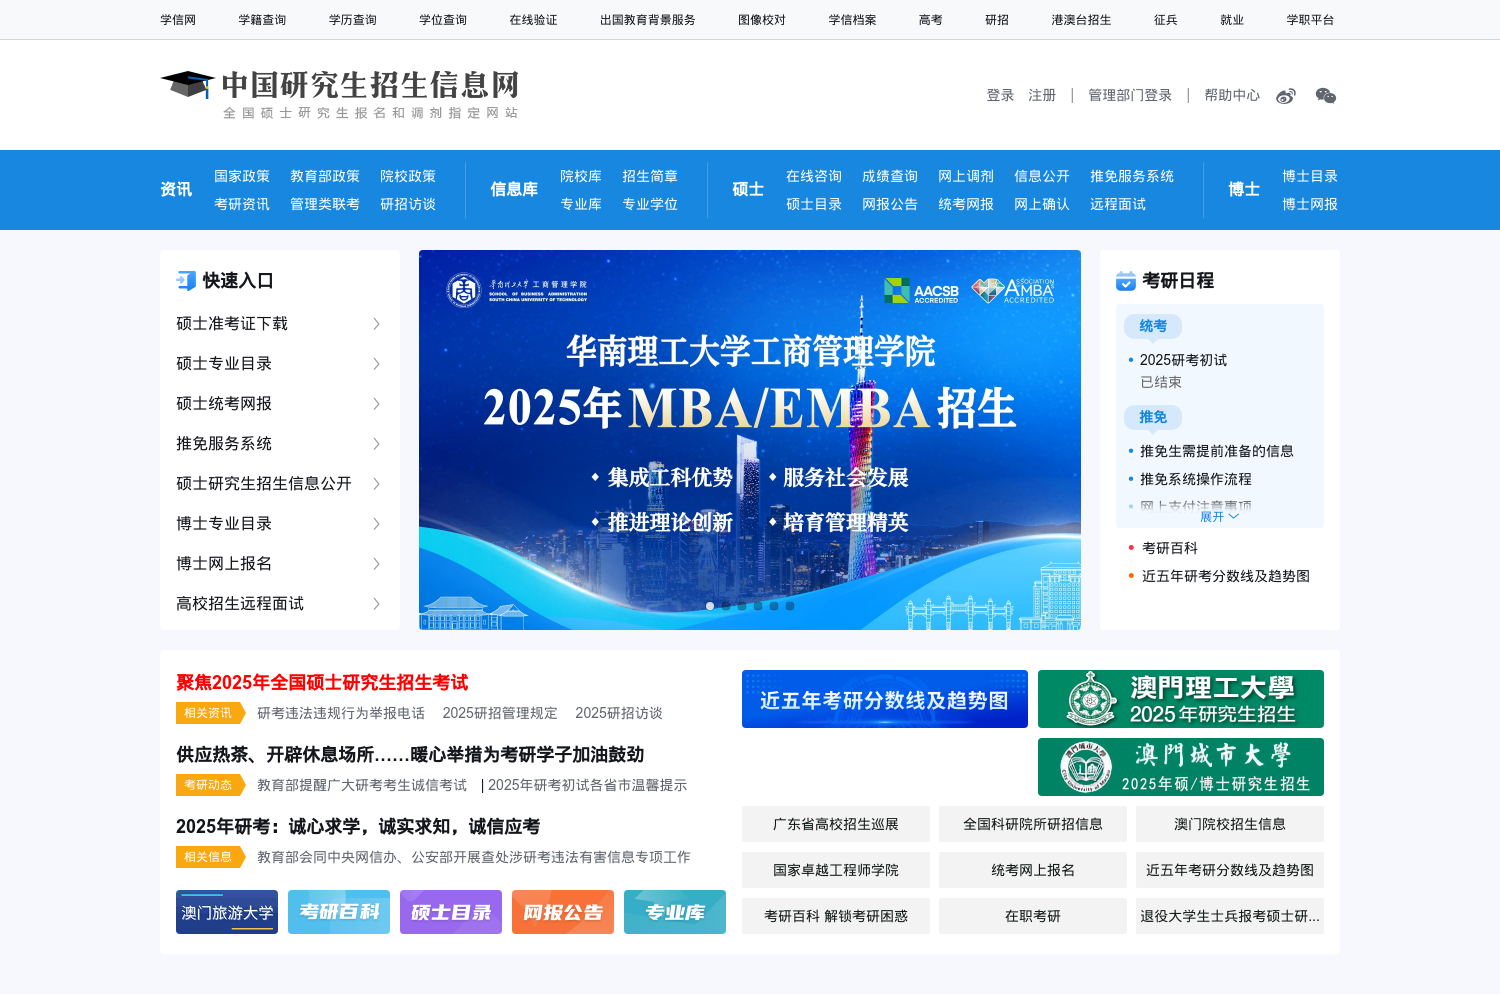Open 推免服务系统 in blue nav
The width and height of the screenshot is (1500, 995).
click(x=1132, y=176)
